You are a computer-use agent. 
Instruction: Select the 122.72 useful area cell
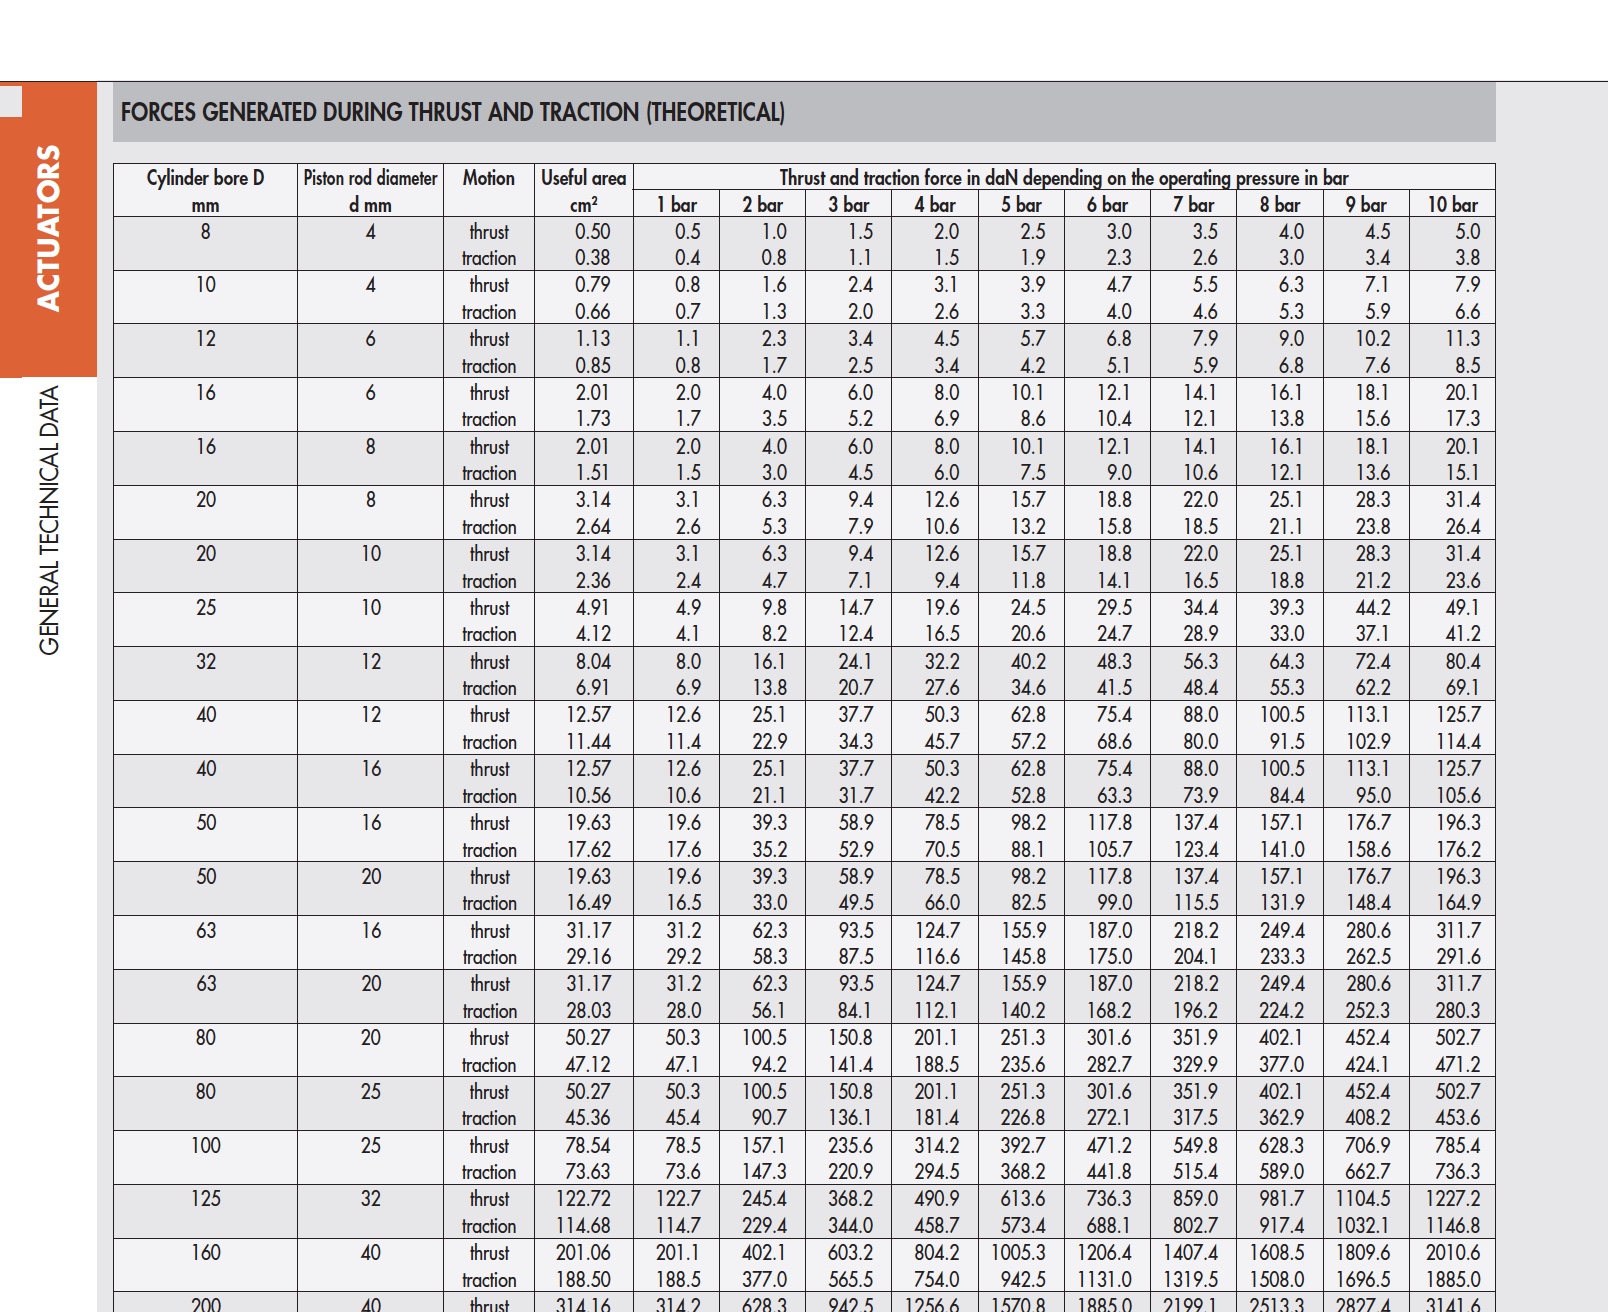click(583, 1199)
